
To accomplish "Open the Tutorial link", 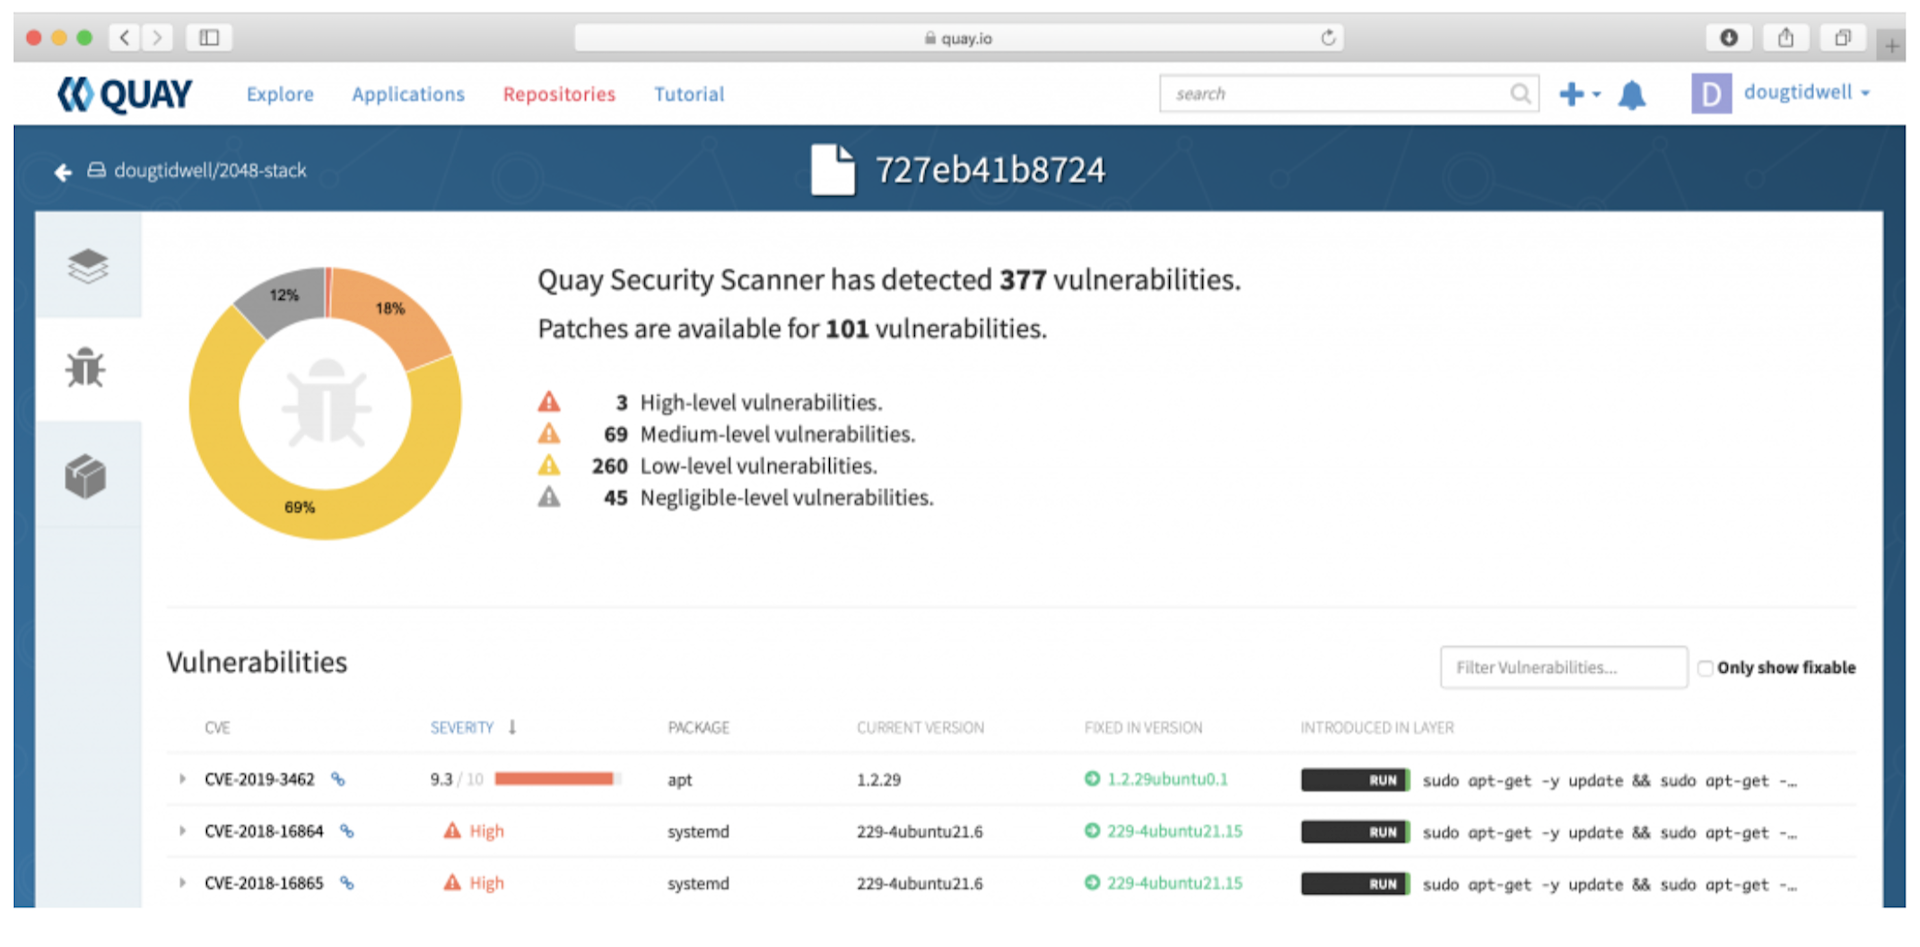I will (688, 94).
